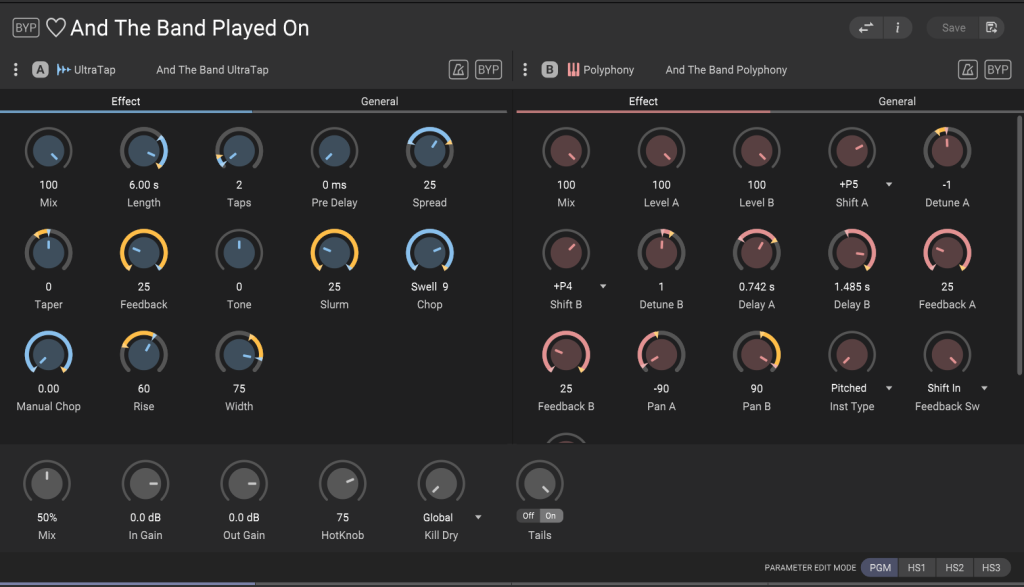
Task: Click the HotKnob control
Action: (342, 484)
